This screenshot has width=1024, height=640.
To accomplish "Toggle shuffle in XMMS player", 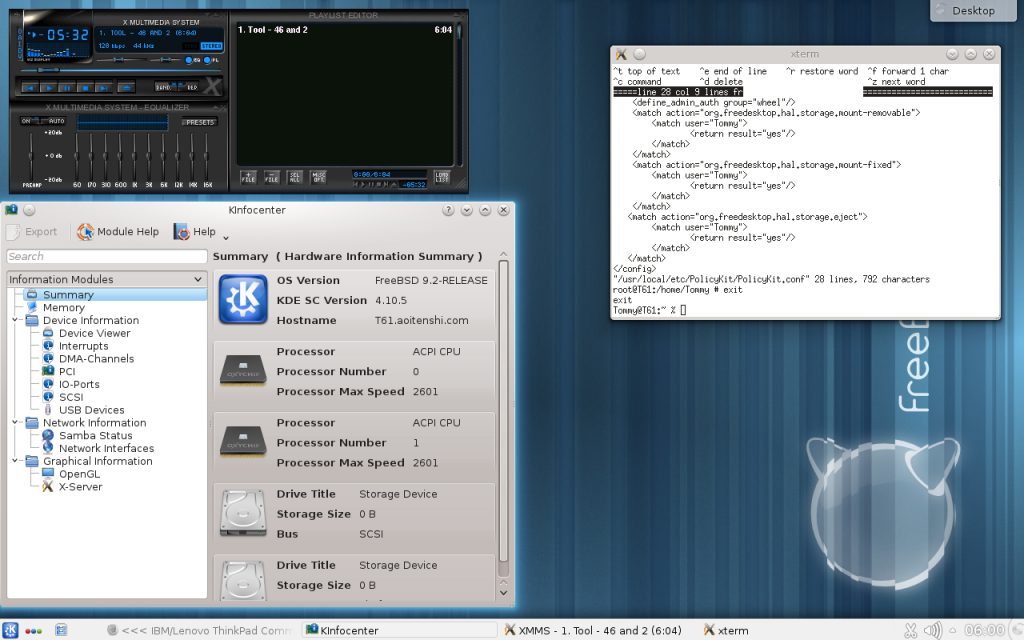I will [x=165, y=87].
